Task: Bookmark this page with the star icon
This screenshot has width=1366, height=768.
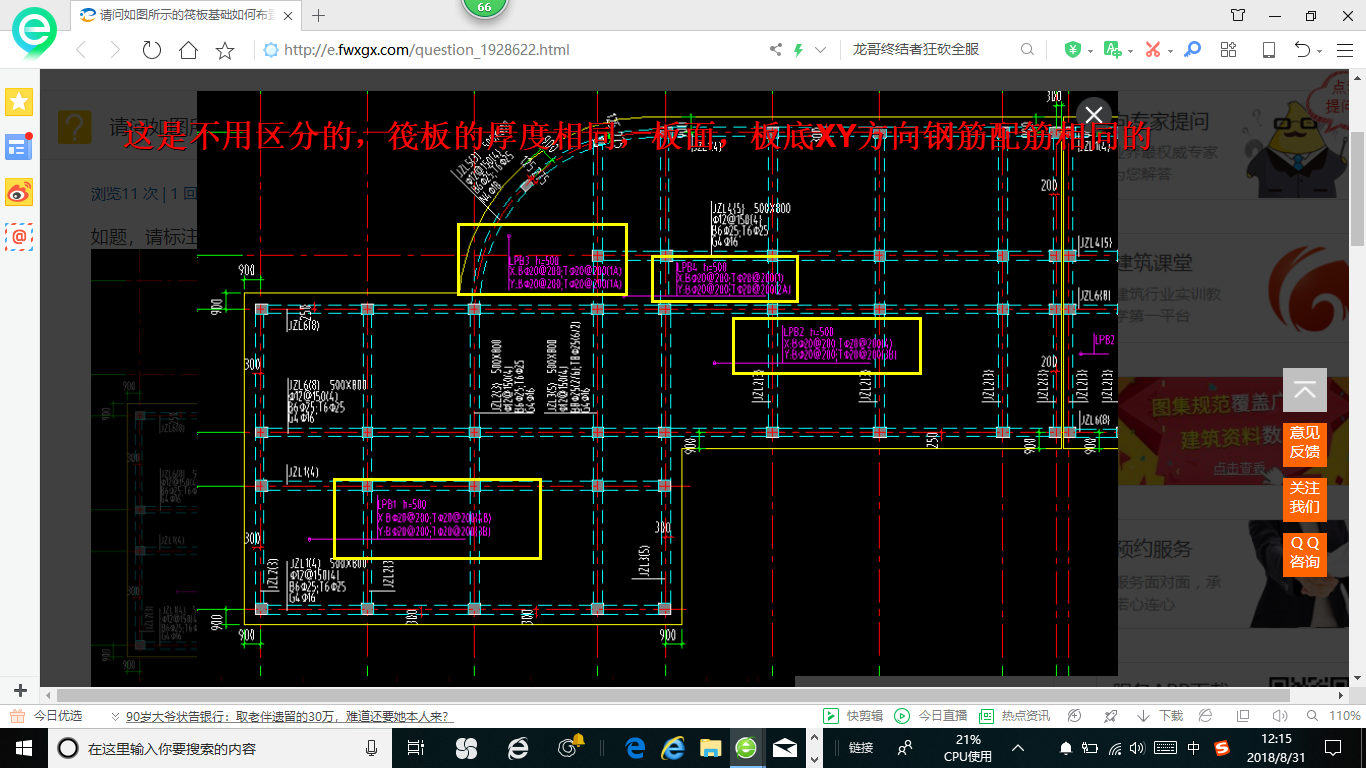Action: (225, 50)
